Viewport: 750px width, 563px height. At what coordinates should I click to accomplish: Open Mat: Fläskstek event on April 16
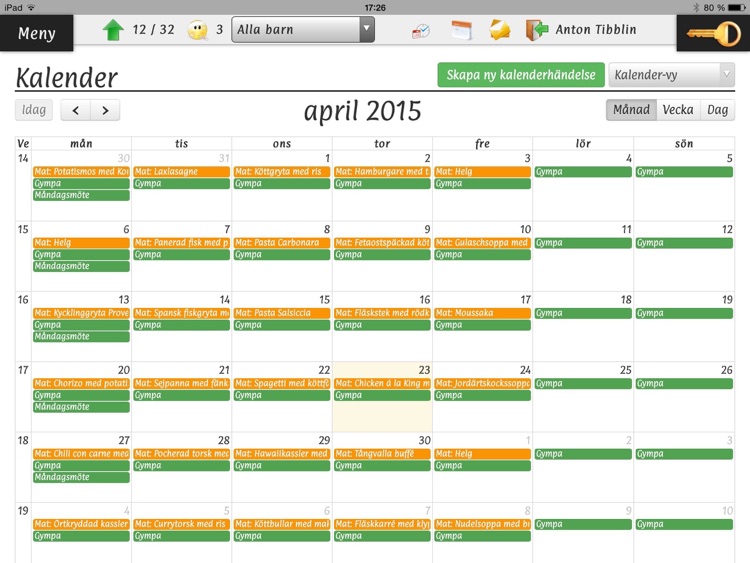(382, 313)
